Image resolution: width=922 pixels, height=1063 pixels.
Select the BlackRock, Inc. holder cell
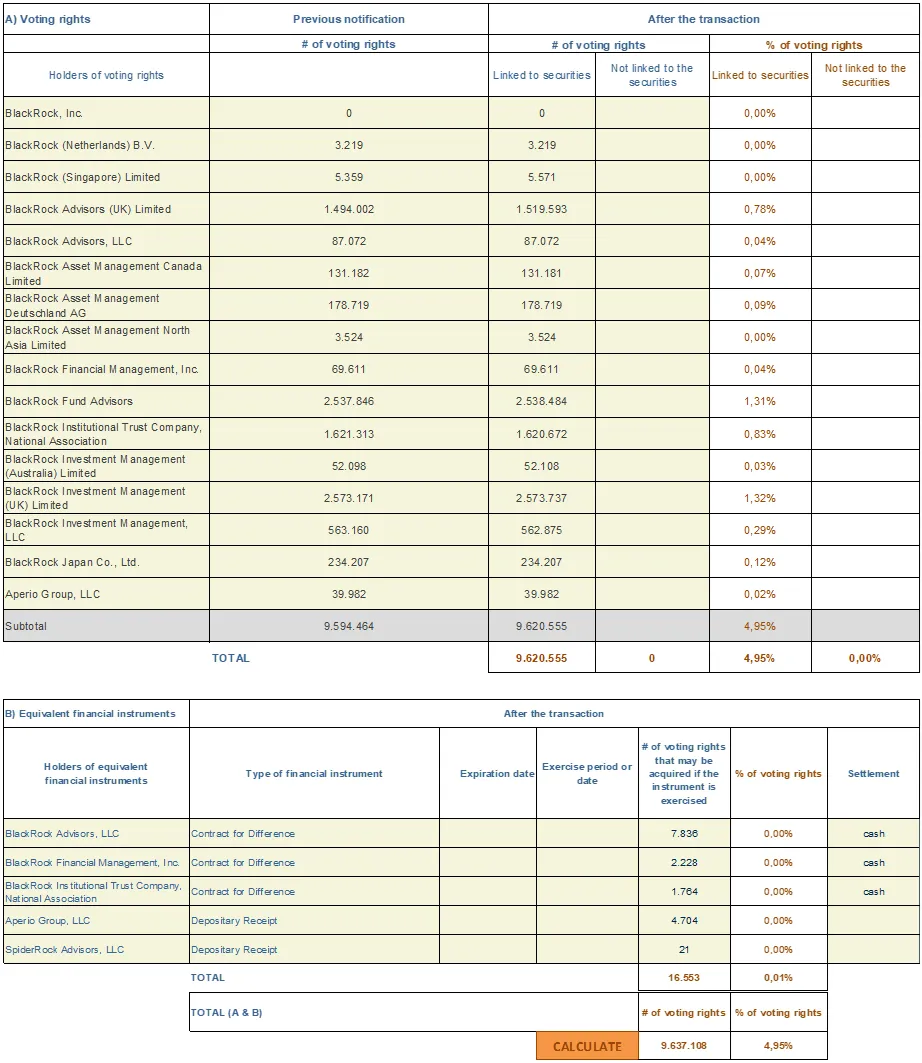click(106, 113)
